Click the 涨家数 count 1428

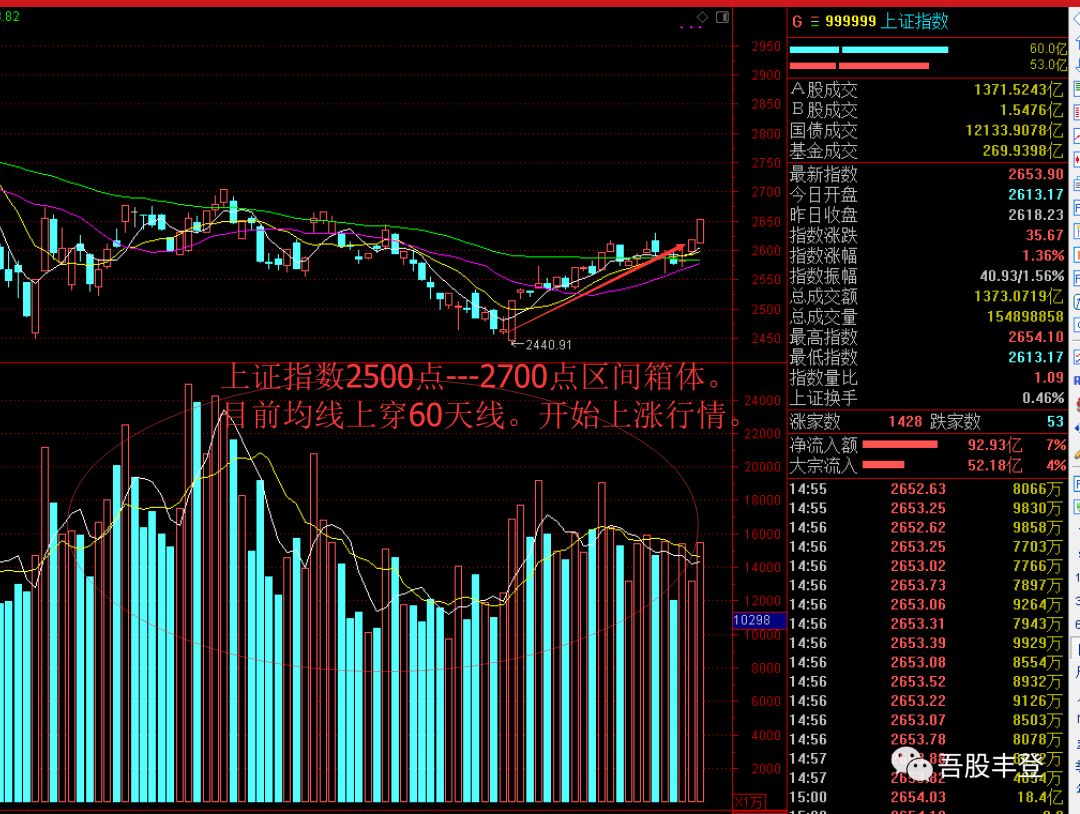click(904, 422)
